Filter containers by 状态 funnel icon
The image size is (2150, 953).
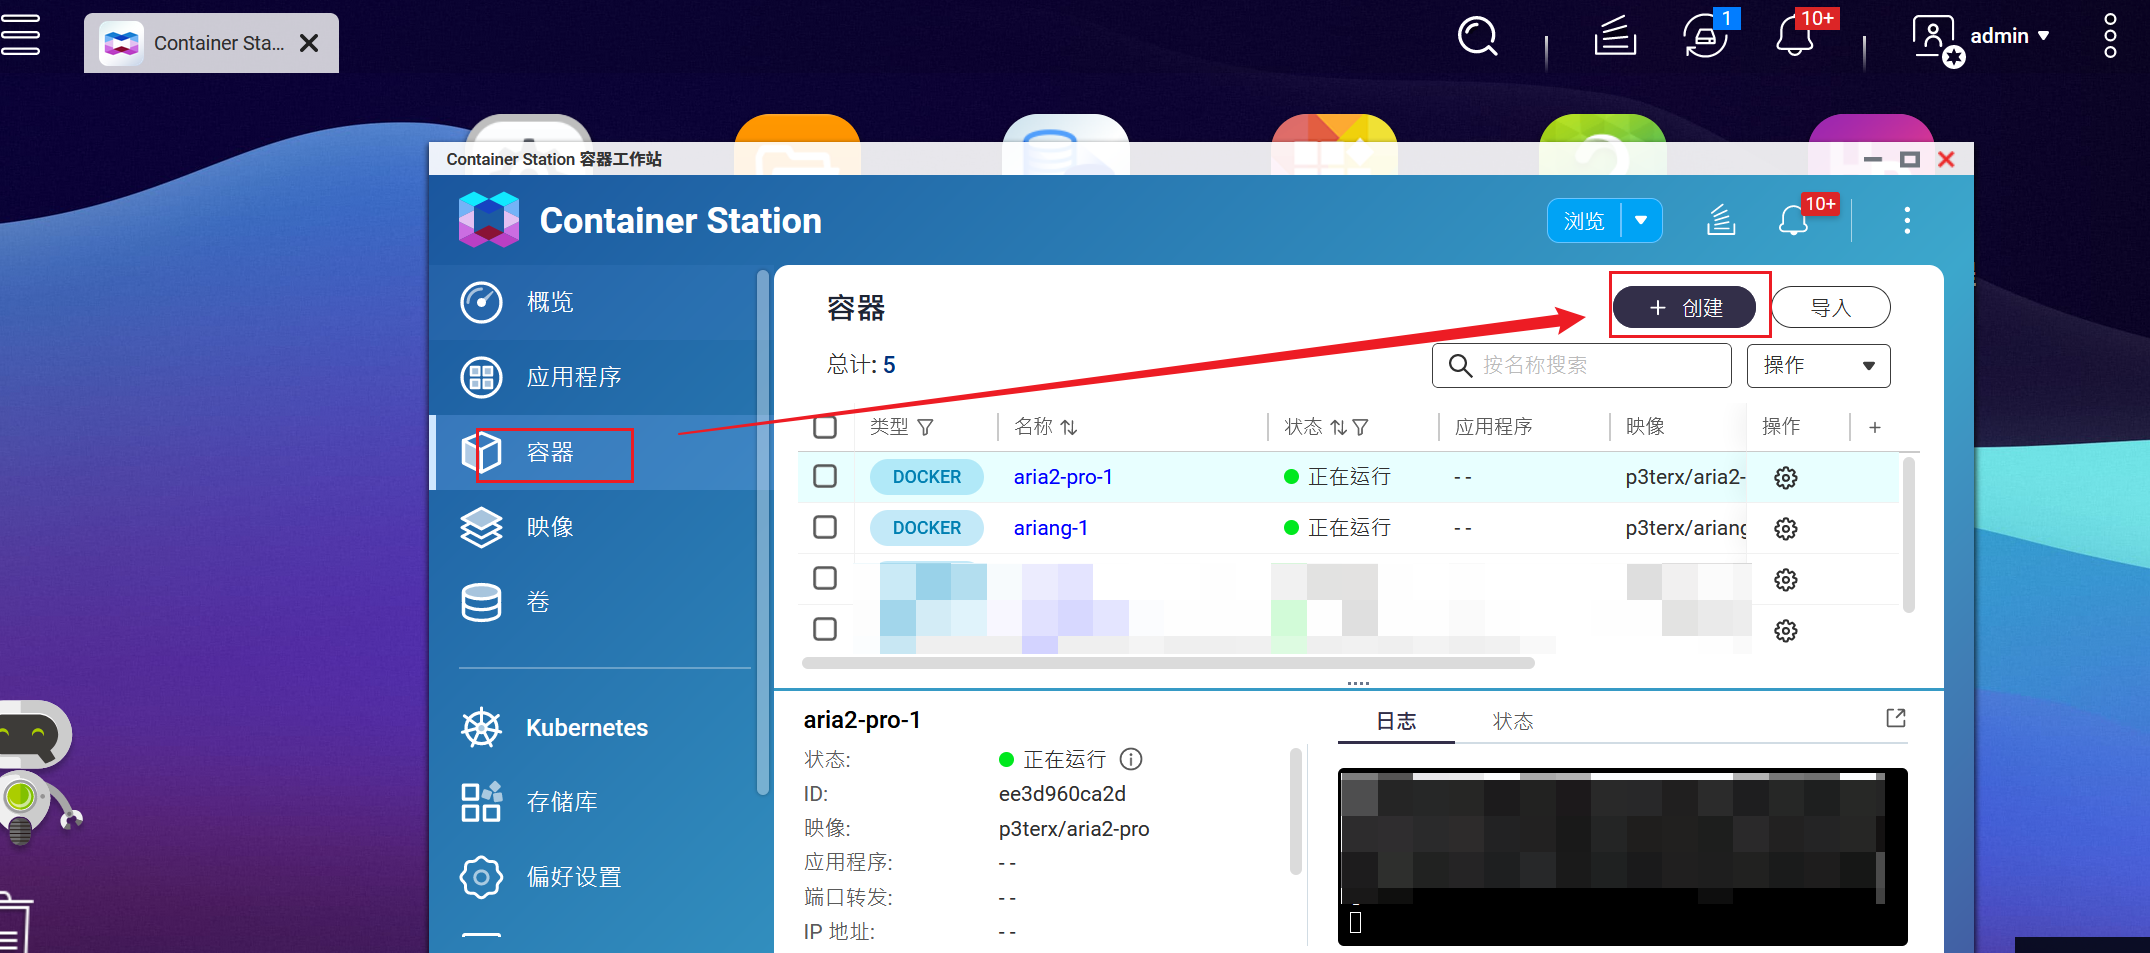(x=1360, y=427)
